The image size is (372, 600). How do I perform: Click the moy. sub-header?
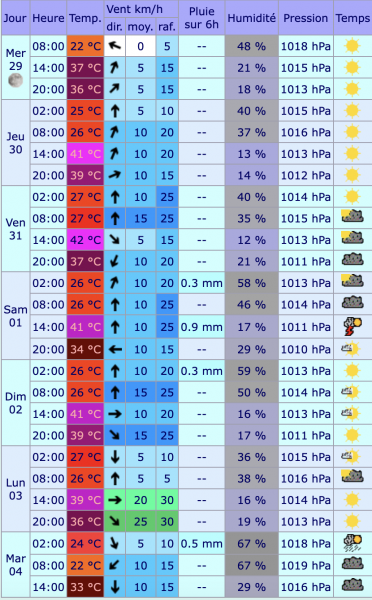140,26
